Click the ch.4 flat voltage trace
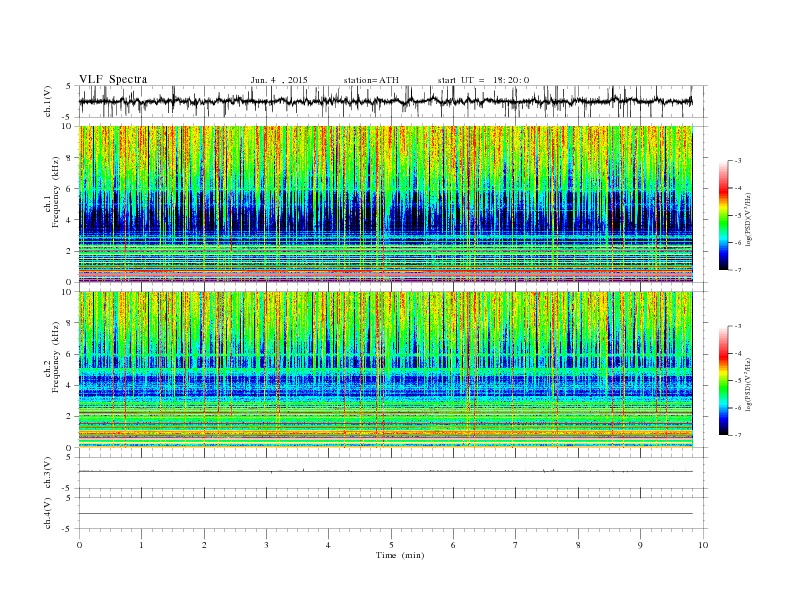Image resolution: width=792 pixels, height=612 pixels. point(386,514)
